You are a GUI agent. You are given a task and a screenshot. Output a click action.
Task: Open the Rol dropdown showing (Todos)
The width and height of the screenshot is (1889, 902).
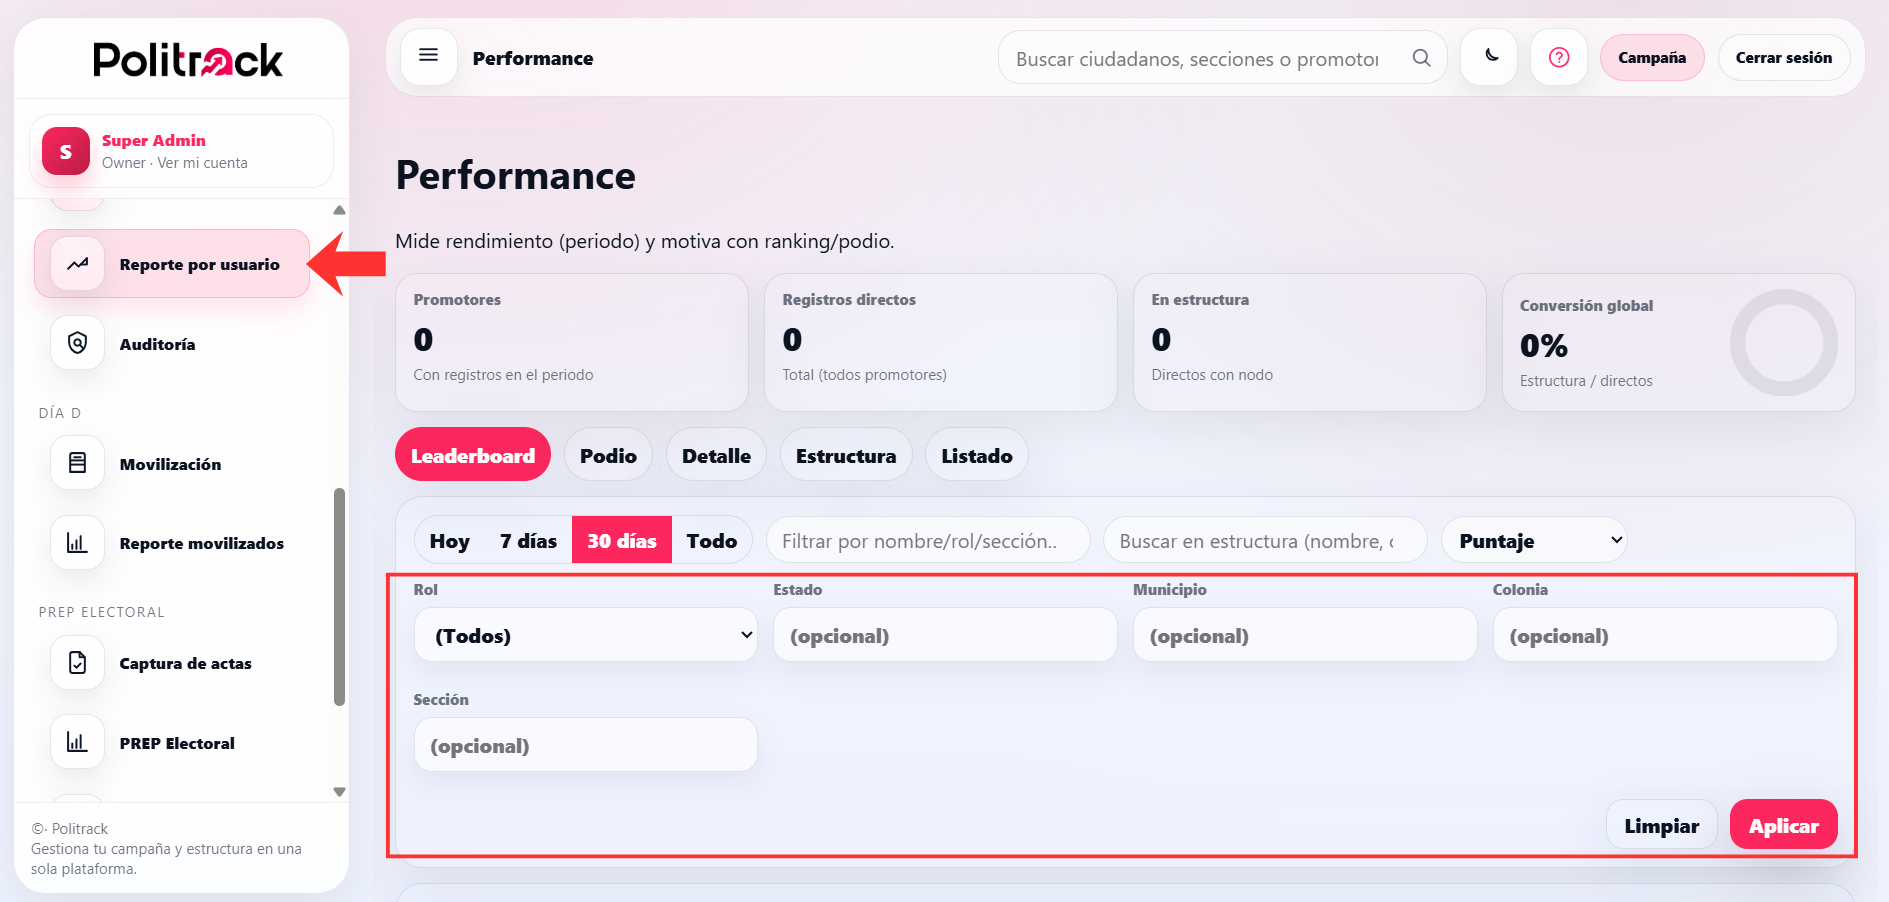585,634
